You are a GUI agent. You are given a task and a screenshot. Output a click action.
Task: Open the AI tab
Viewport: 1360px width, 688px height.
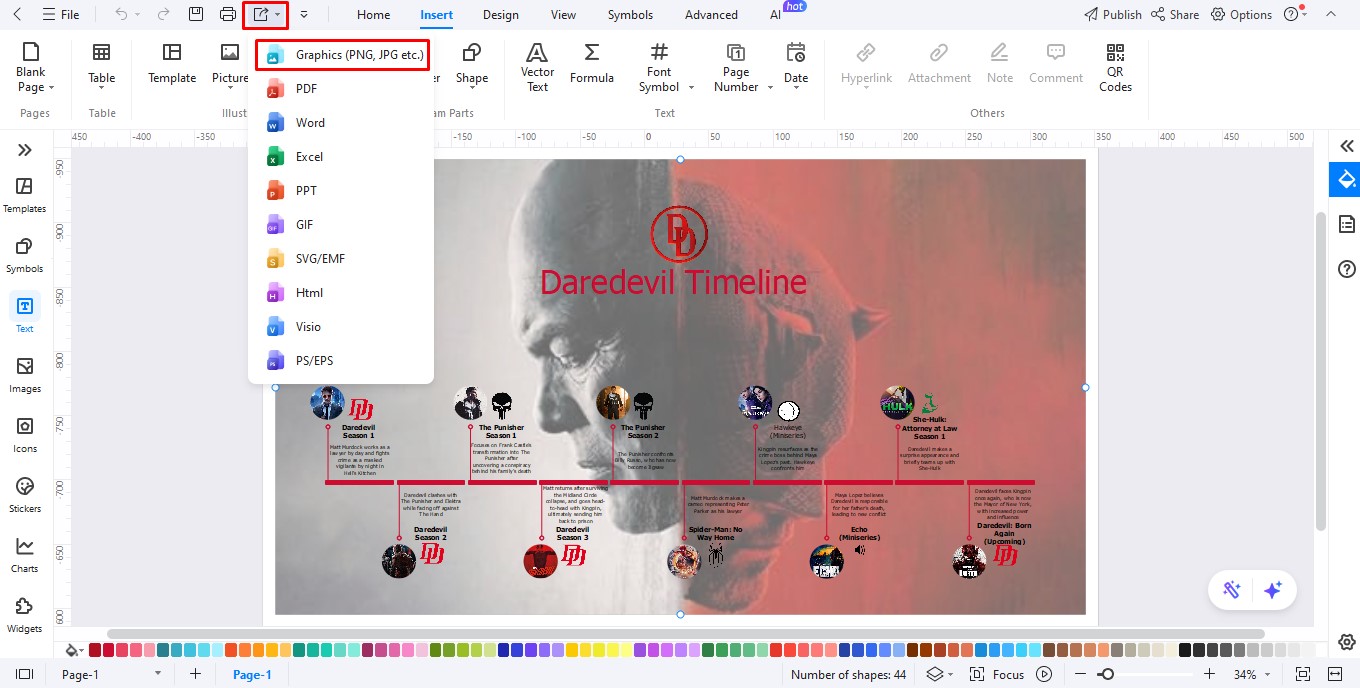click(775, 15)
